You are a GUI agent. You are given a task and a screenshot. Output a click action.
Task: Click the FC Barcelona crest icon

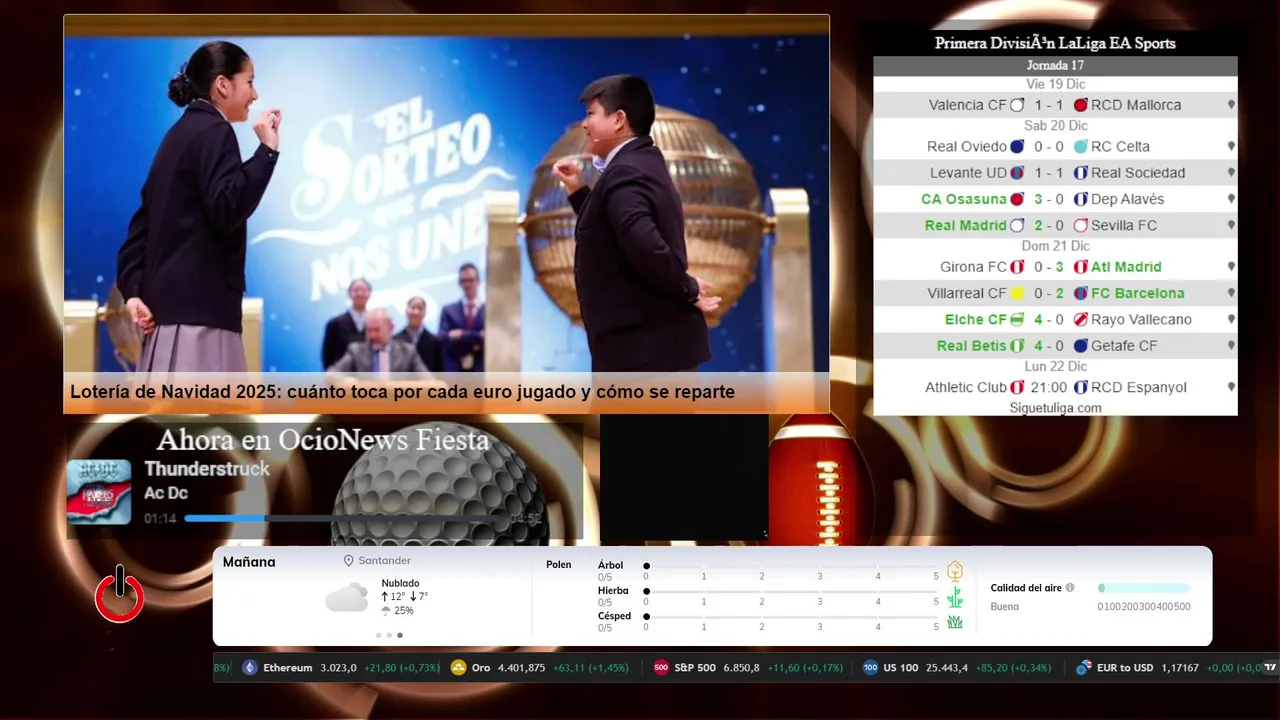1080,294
